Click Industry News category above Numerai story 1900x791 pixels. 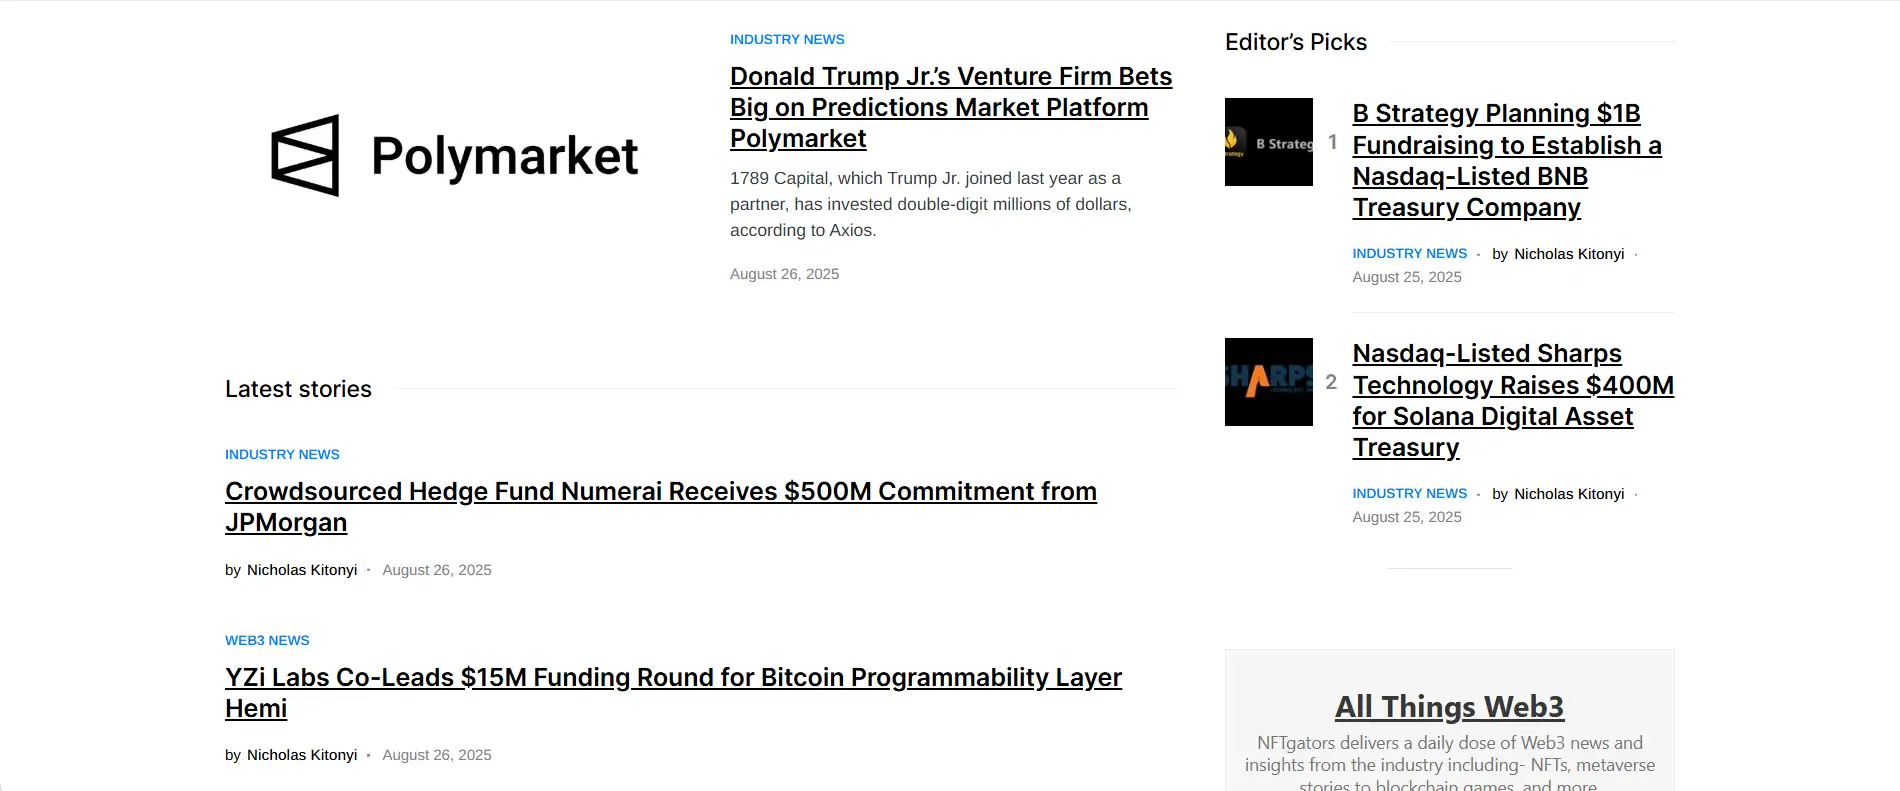click(282, 455)
